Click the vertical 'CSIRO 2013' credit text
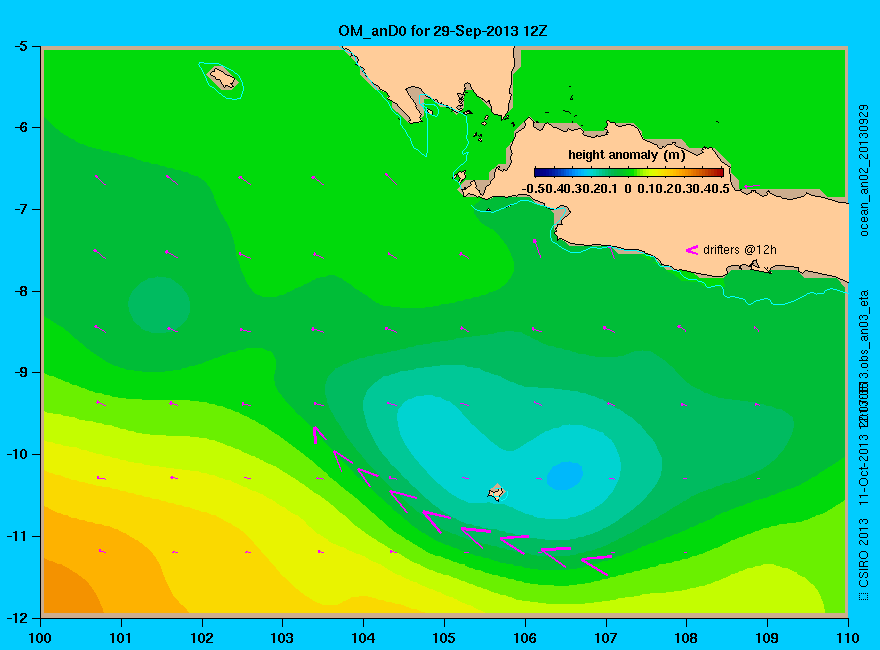The height and width of the screenshot is (650, 880). [864, 553]
